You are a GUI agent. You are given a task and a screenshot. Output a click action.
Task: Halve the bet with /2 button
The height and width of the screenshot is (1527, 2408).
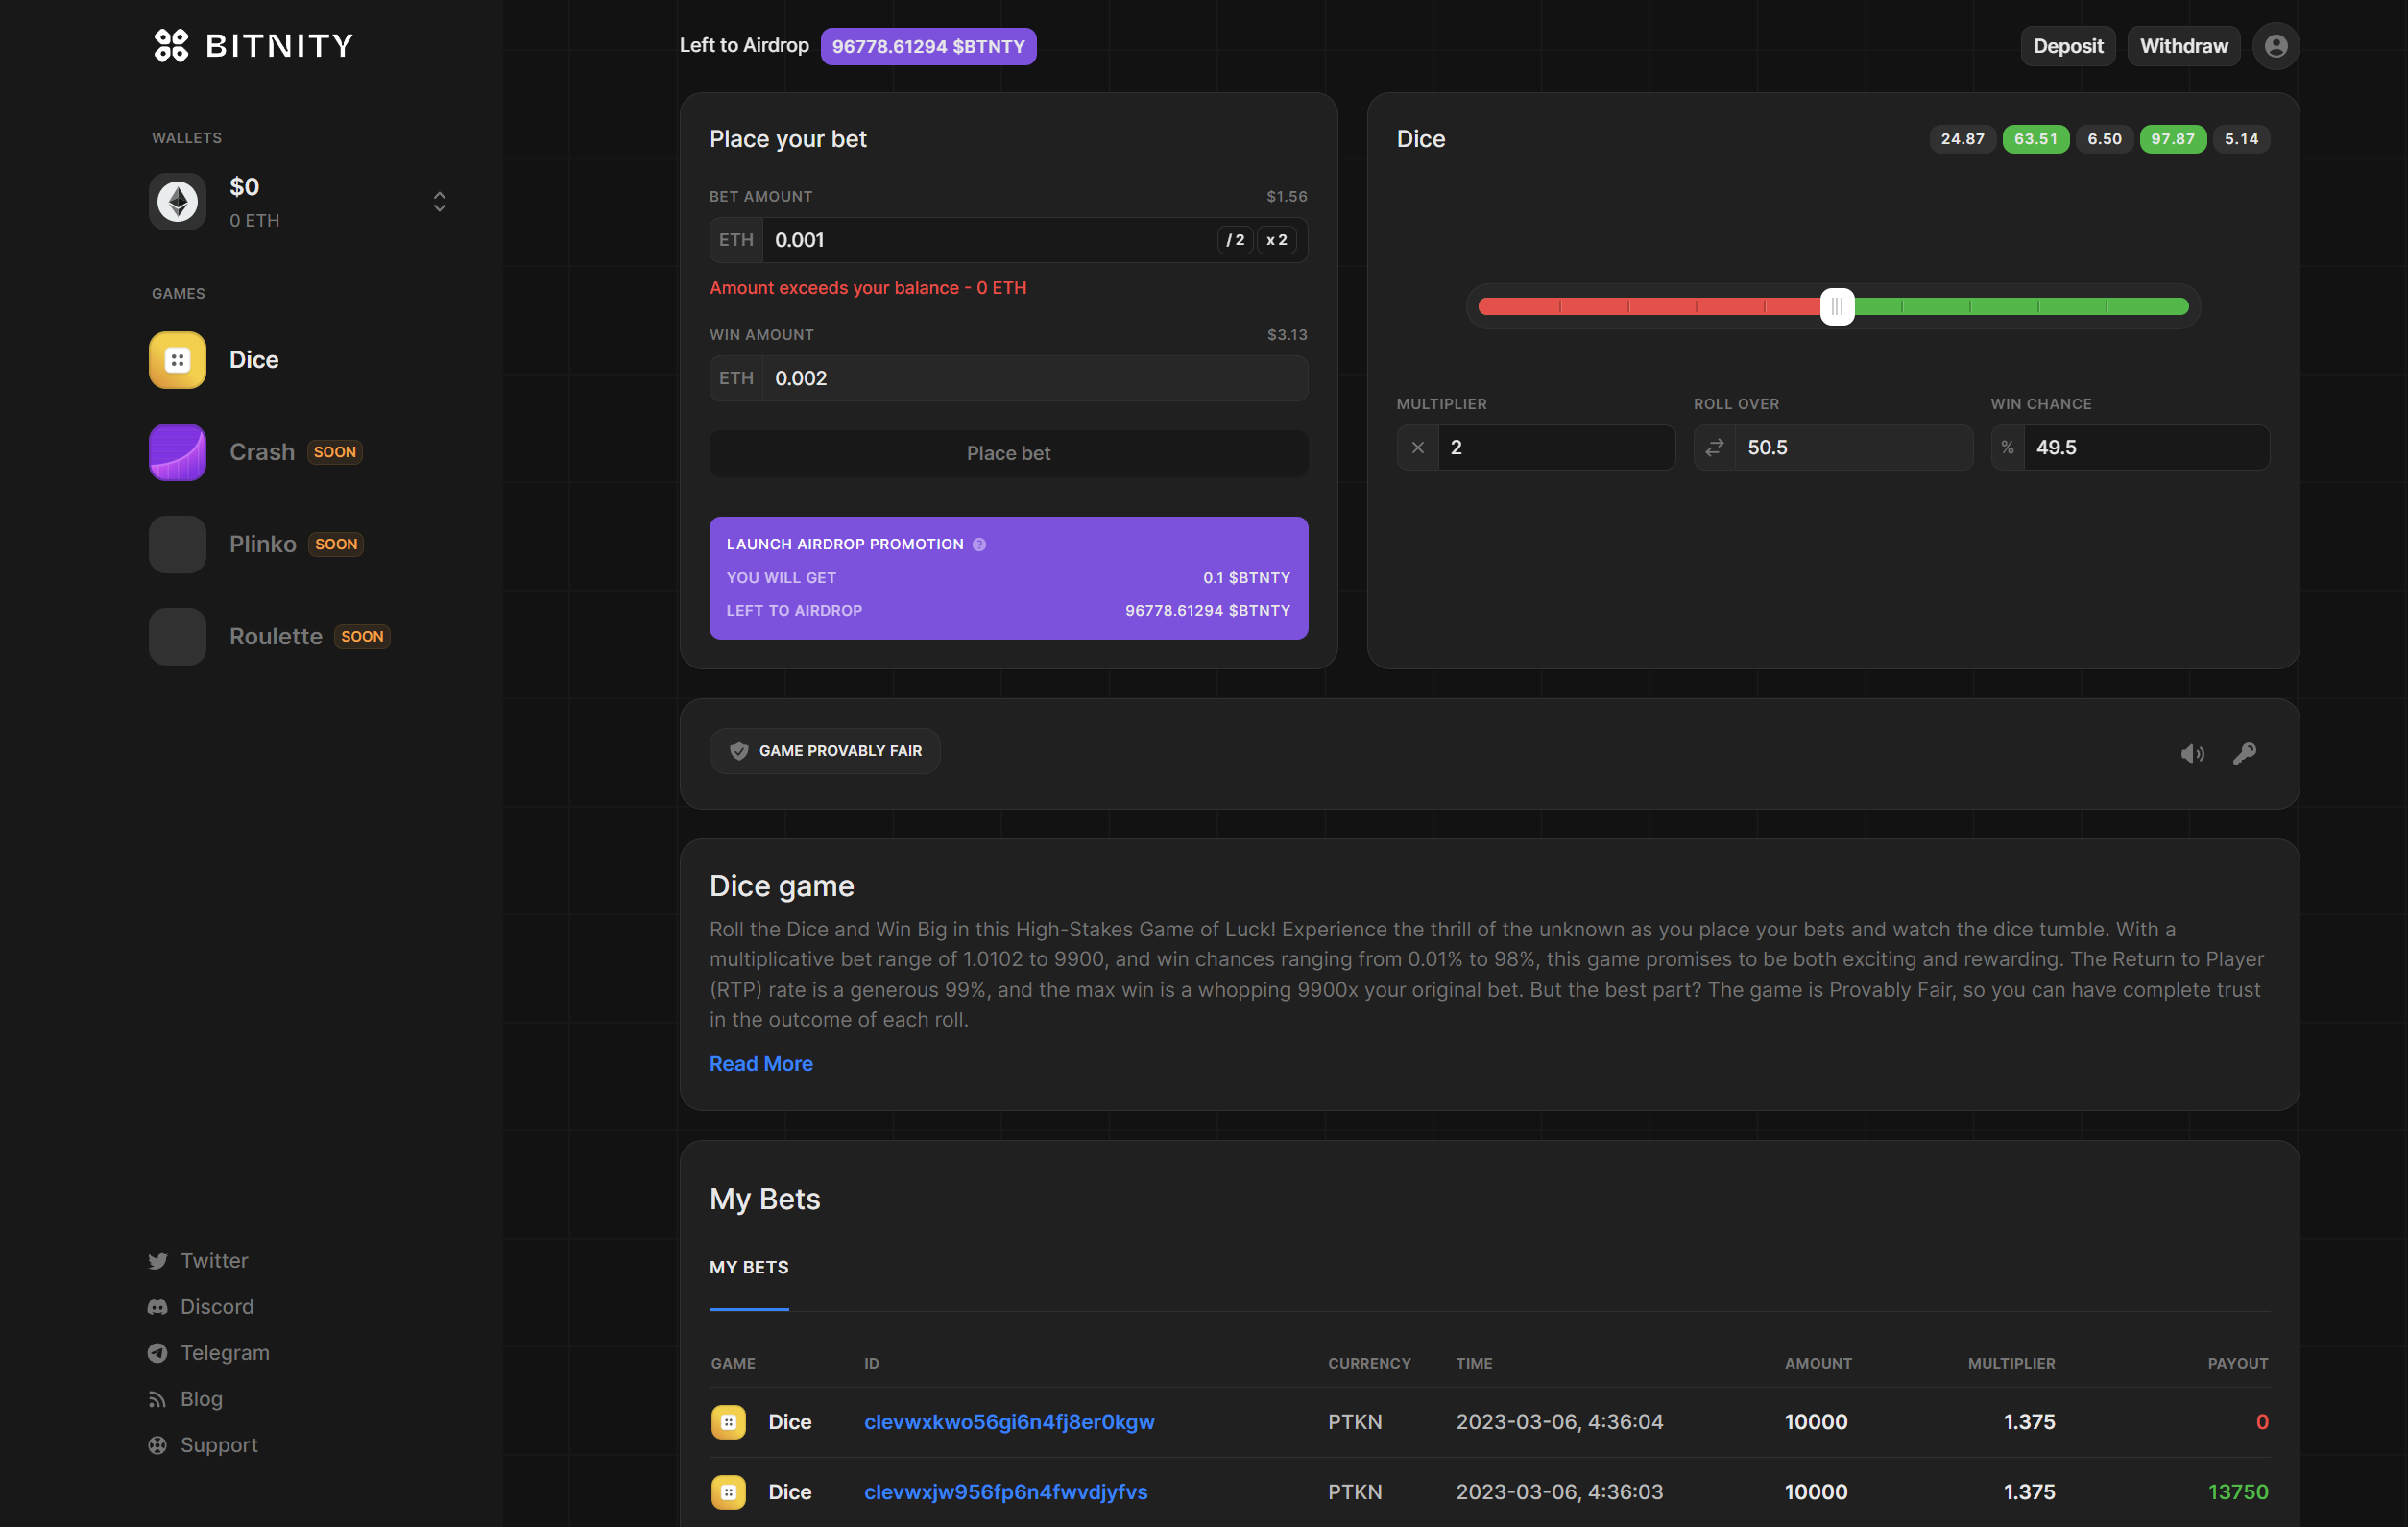[x=1236, y=240]
